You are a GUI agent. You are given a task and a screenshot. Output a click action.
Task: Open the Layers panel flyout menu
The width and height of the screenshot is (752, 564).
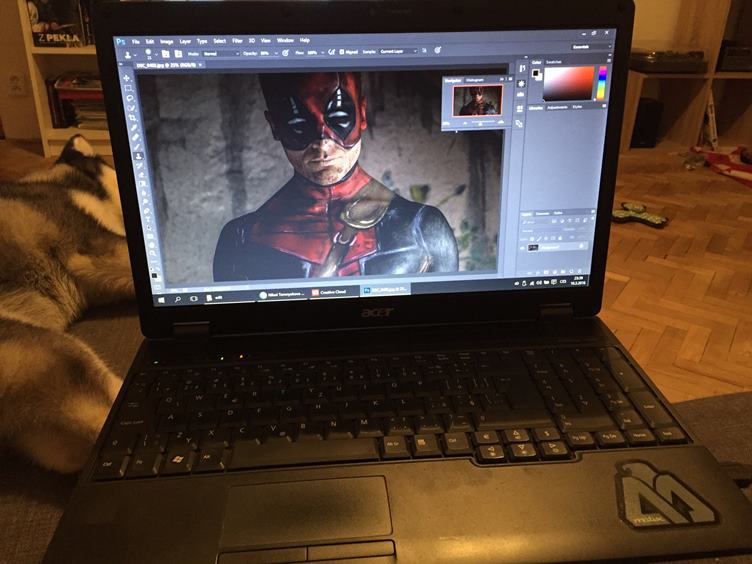pyautogui.click(x=593, y=212)
